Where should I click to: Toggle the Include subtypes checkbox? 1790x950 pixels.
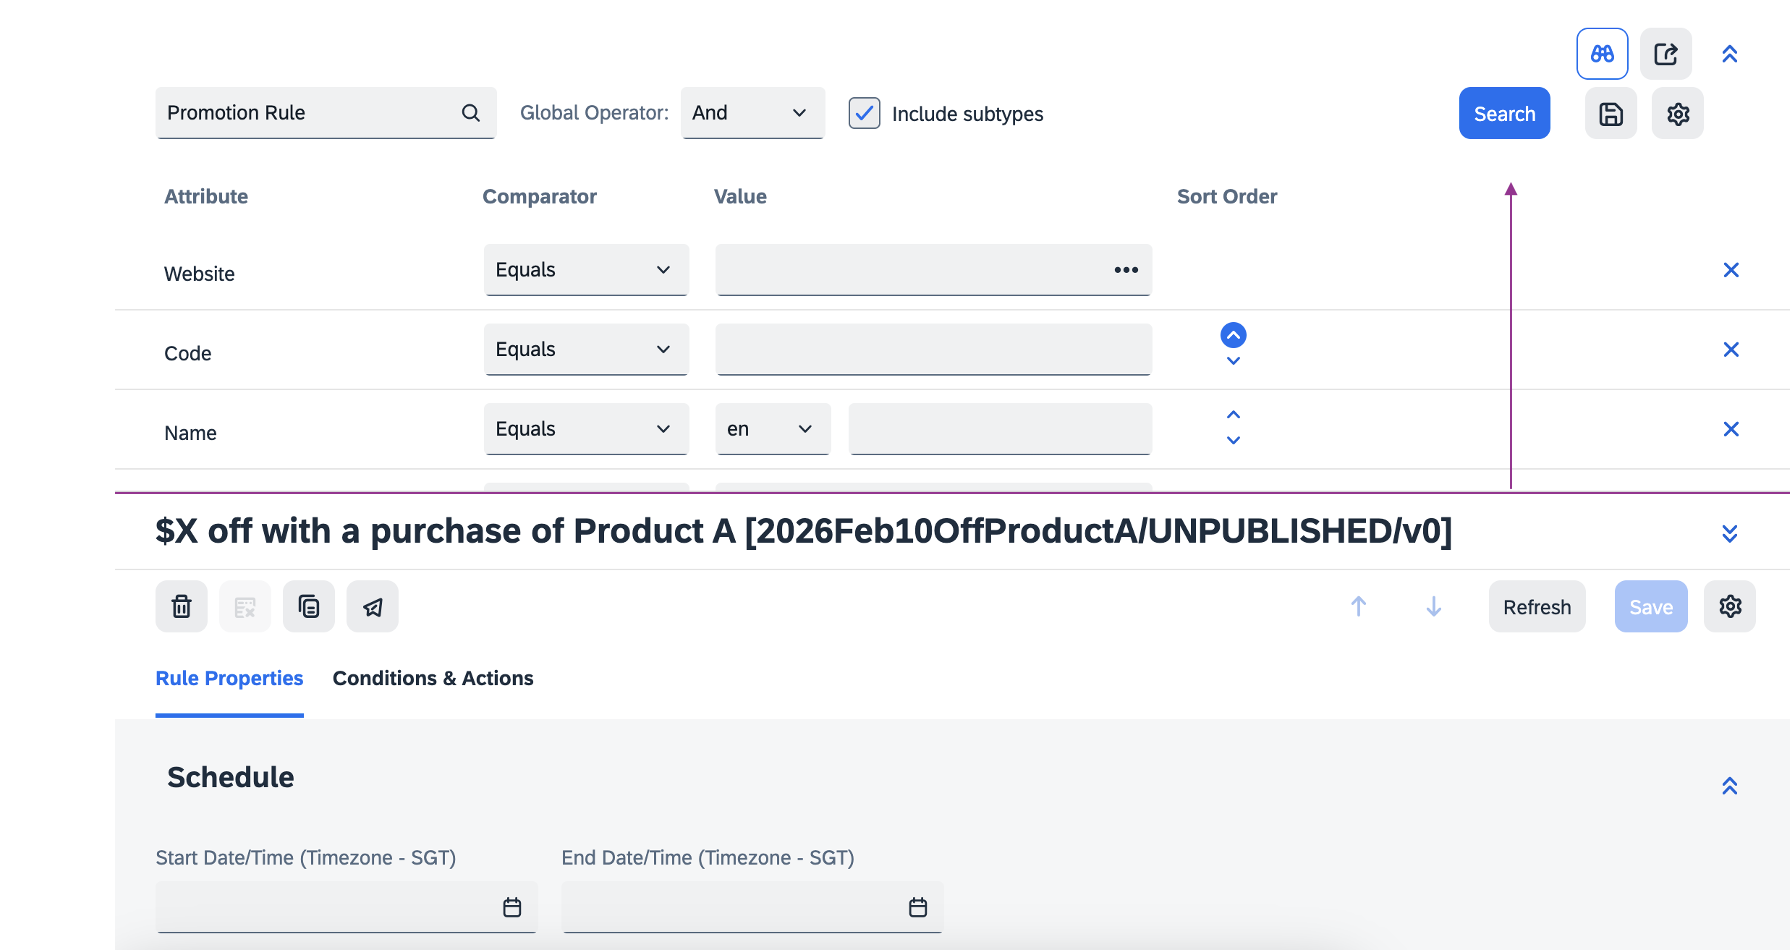tap(864, 114)
